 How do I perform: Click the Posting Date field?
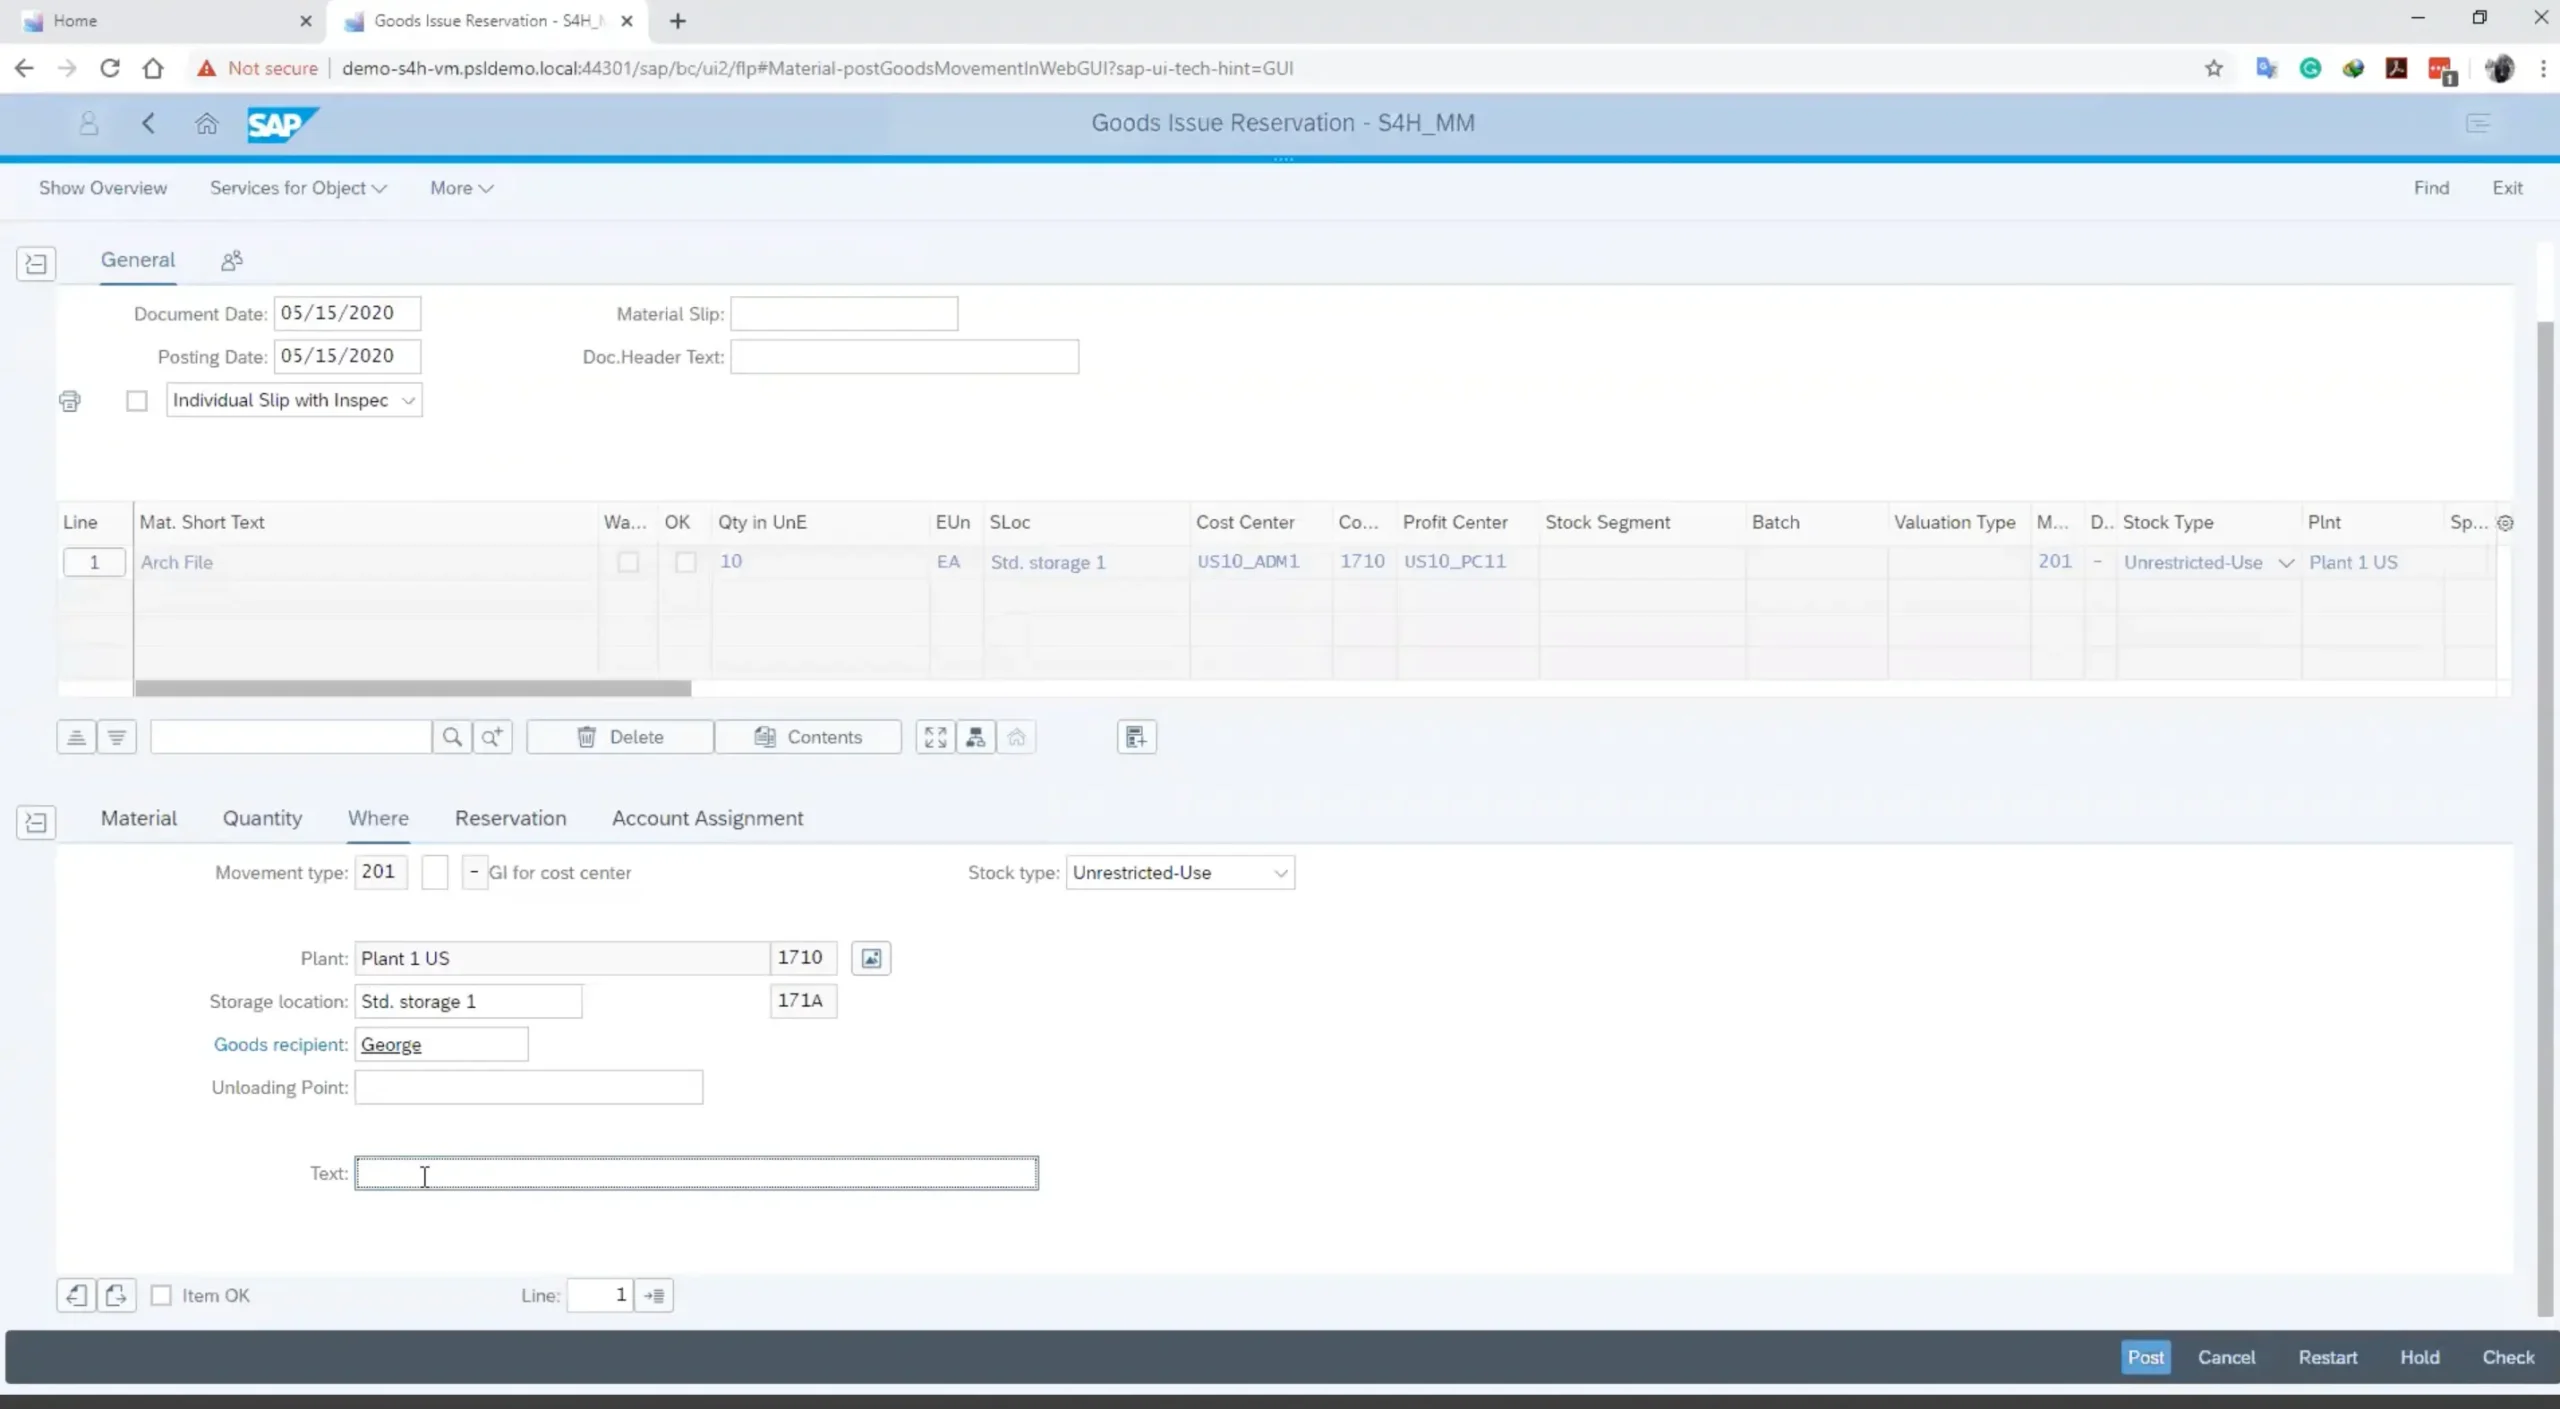347,357
